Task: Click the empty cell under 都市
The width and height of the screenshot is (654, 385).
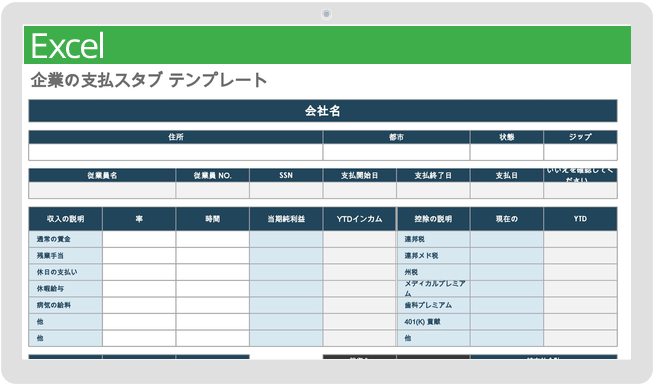Action: [396, 152]
